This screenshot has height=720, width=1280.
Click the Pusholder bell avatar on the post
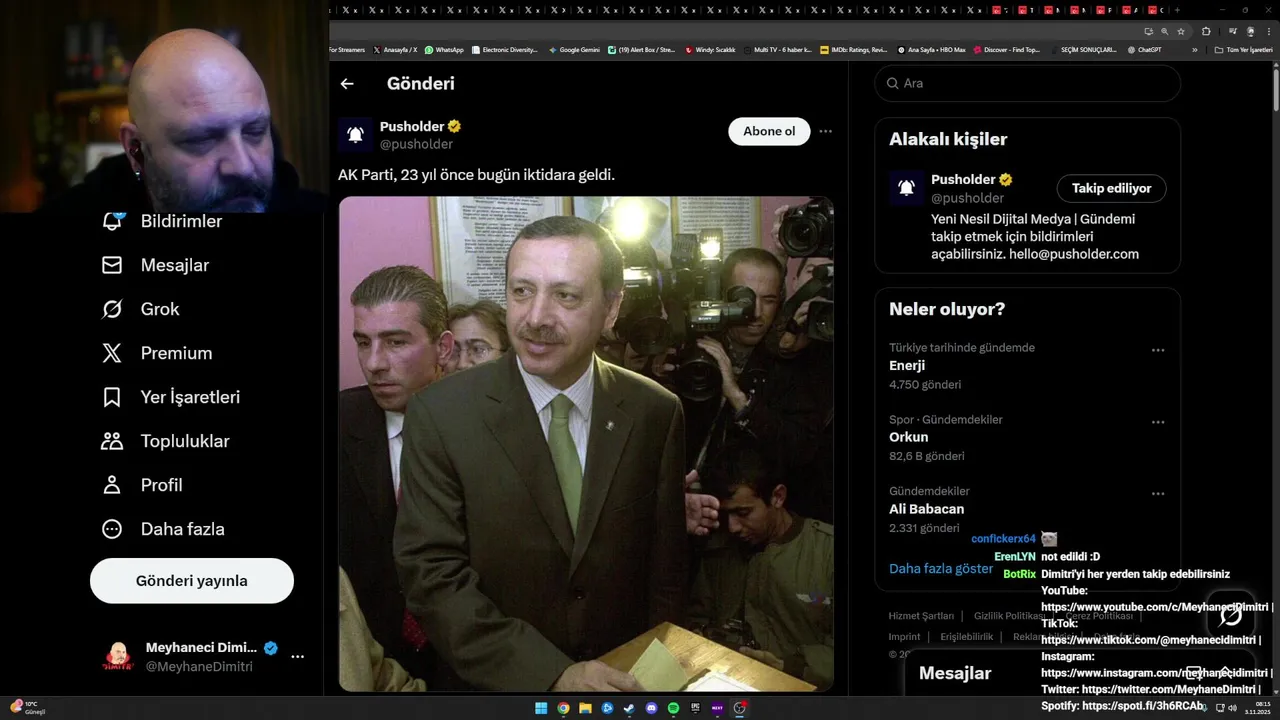pos(355,134)
